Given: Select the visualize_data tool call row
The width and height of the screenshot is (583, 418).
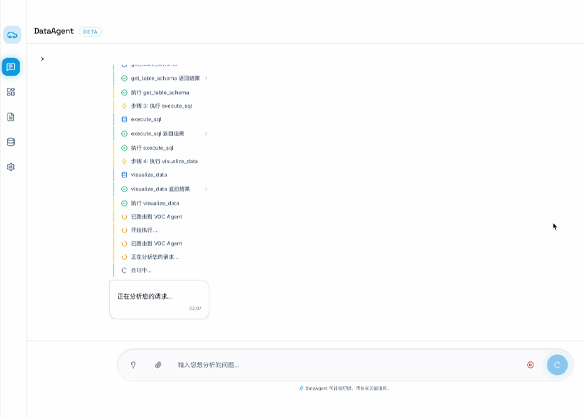Looking at the screenshot, I should (149, 175).
